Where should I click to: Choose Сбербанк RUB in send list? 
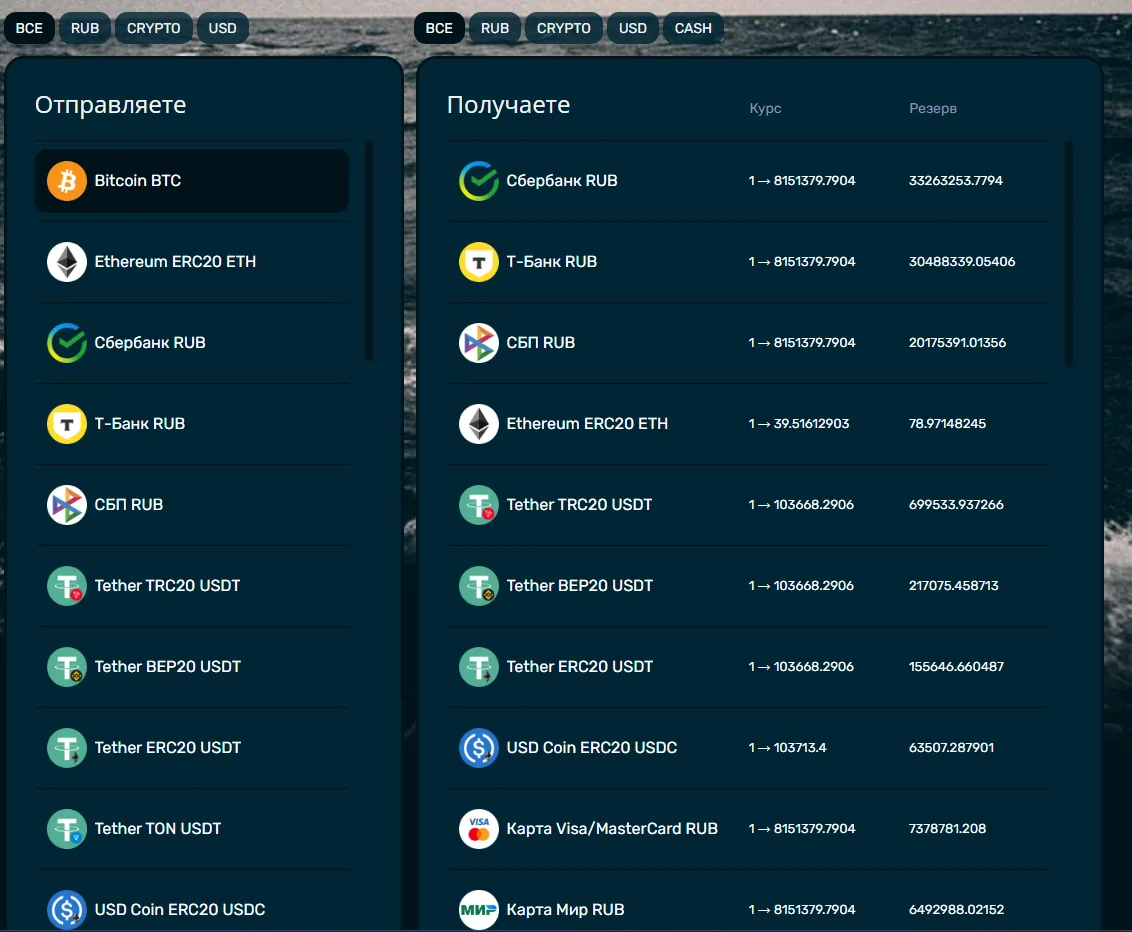point(192,343)
